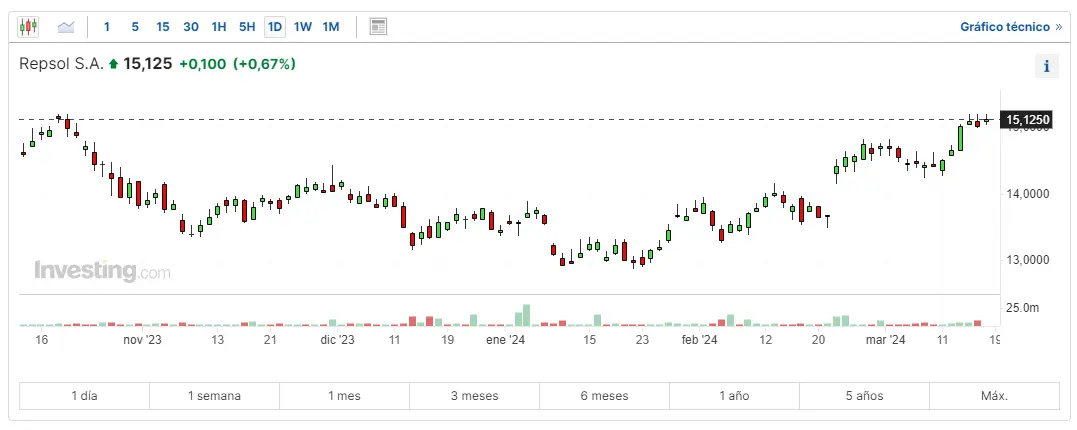Click the 14,0000 price axis label
The image size is (1077, 430).
[x=1028, y=194]
